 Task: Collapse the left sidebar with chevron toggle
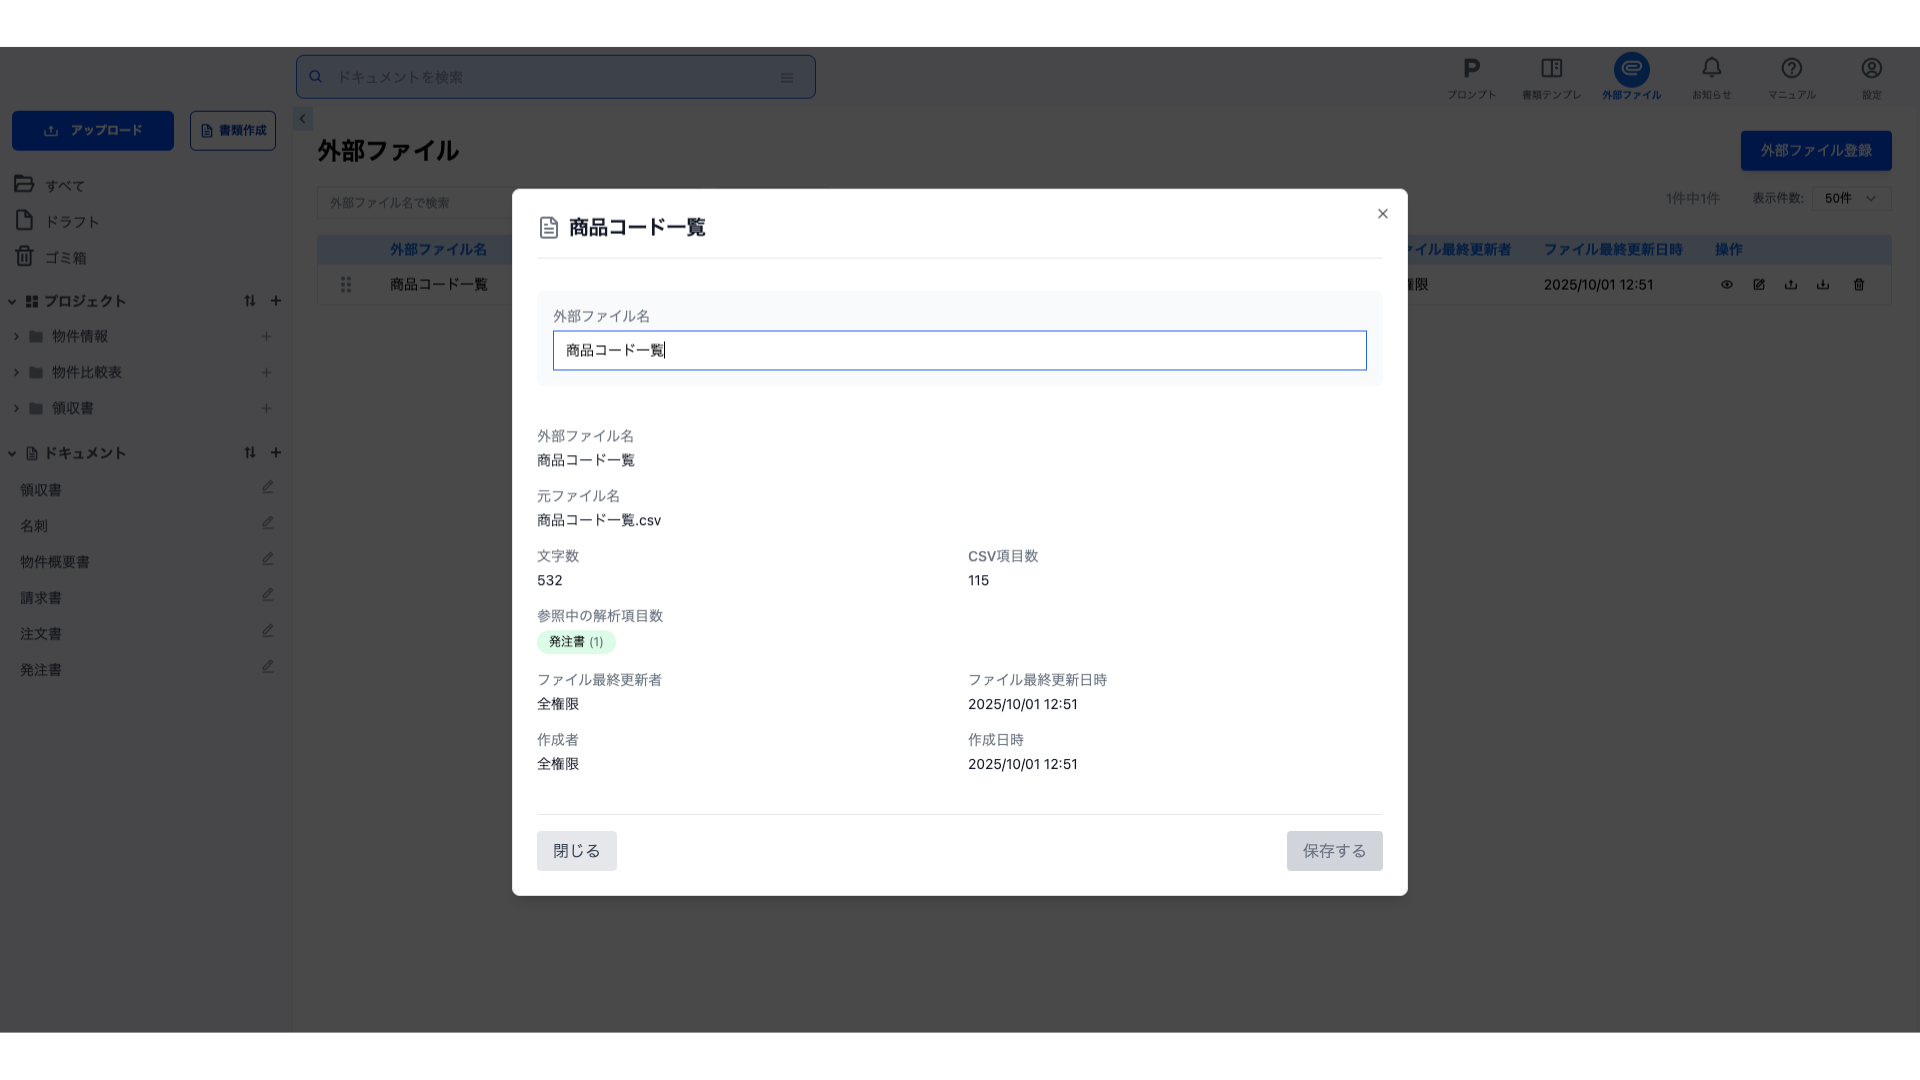[x=302, y=119]
